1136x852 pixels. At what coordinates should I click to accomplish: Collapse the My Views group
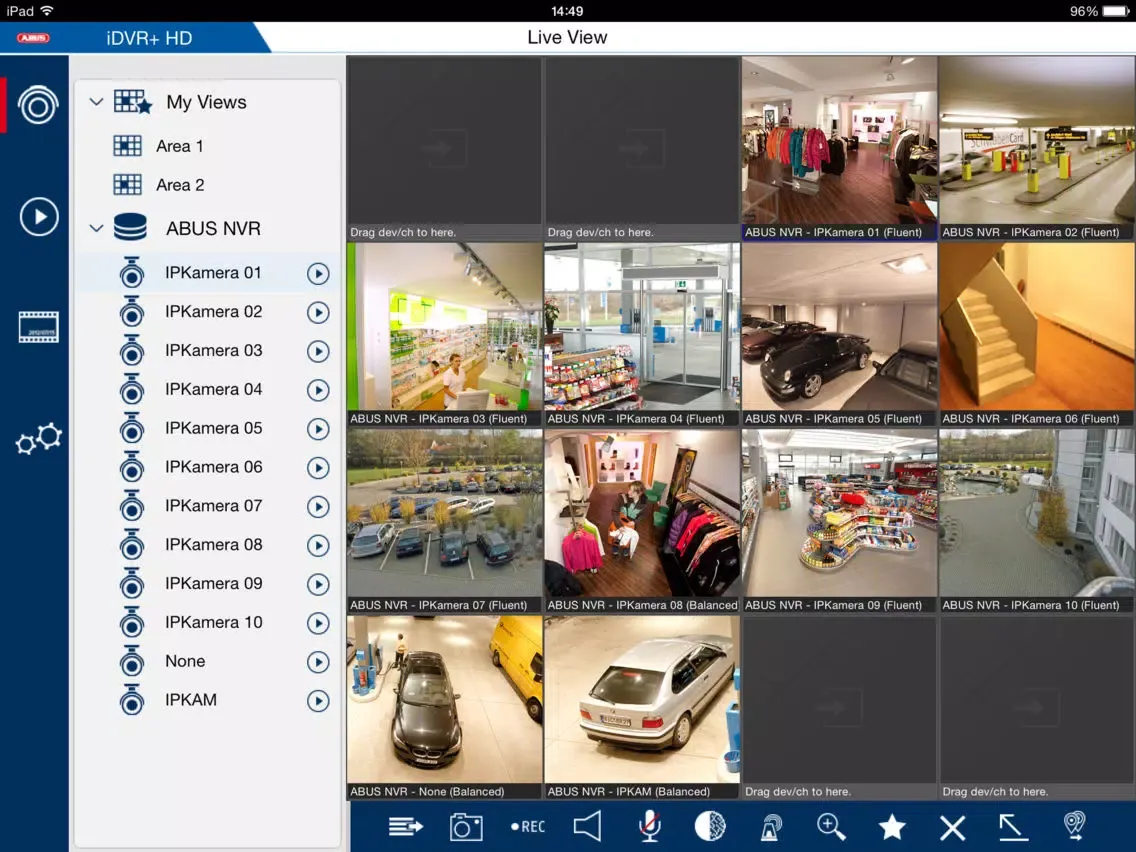[96, 101]
